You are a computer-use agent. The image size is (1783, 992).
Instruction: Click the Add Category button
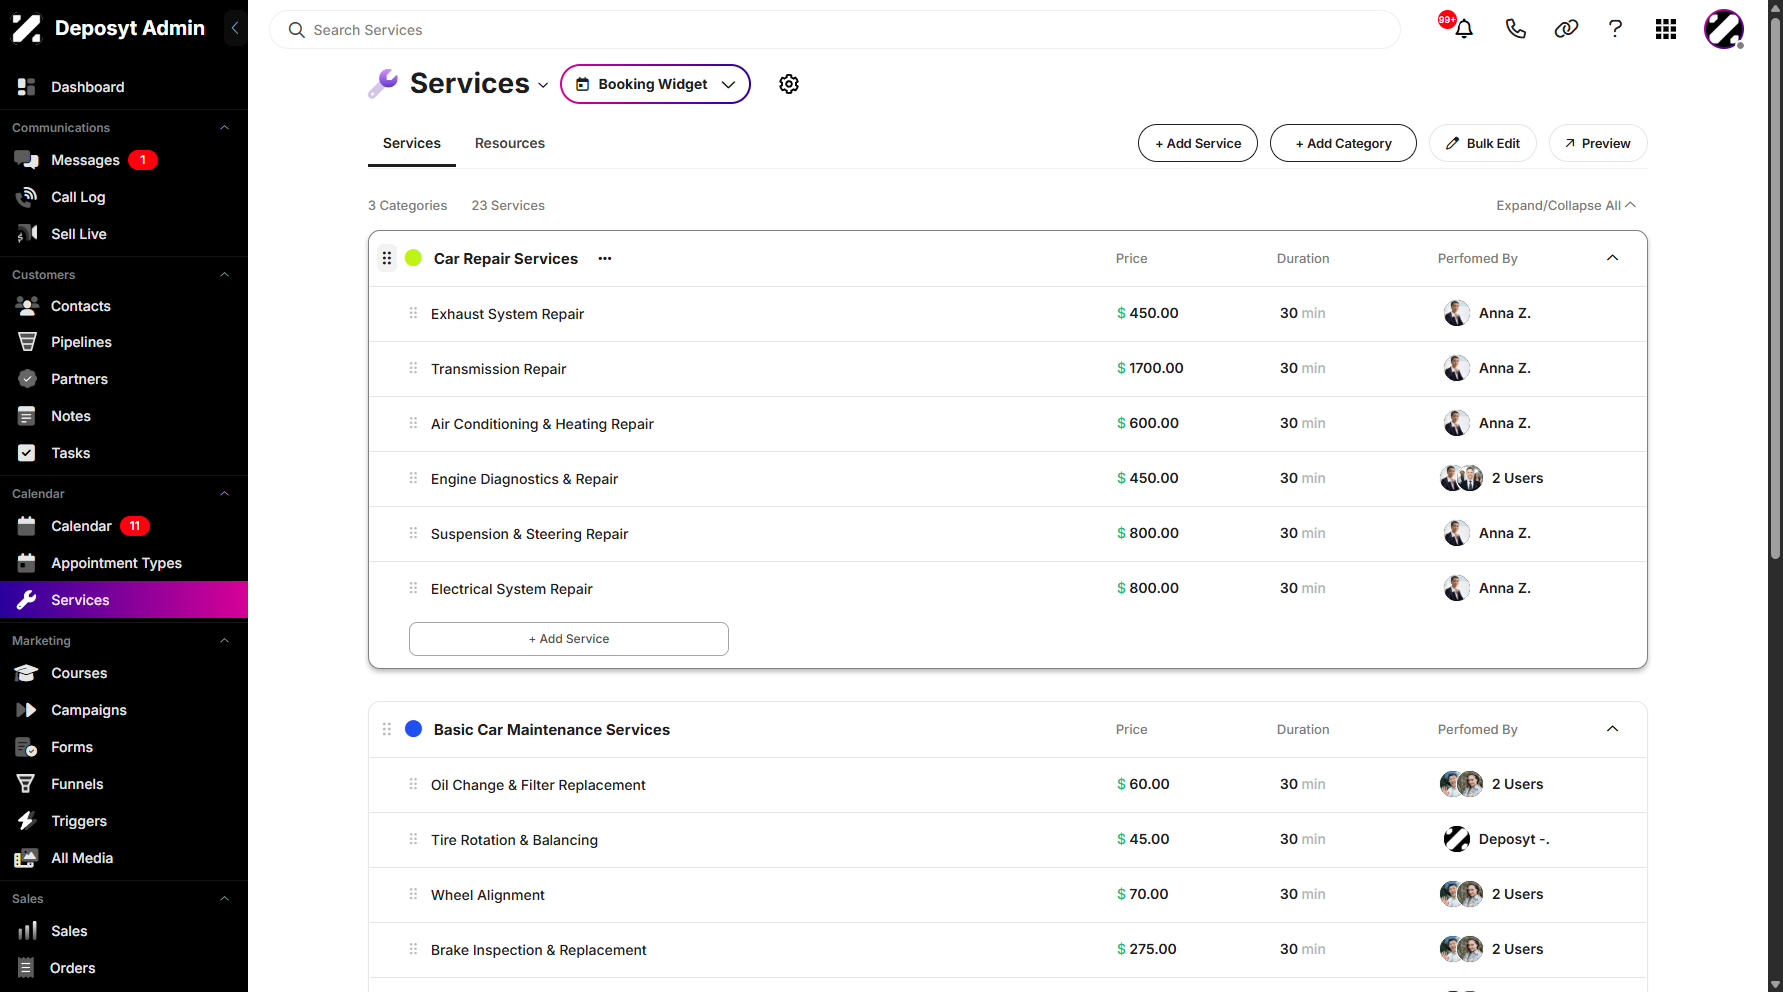[1343, 143]
